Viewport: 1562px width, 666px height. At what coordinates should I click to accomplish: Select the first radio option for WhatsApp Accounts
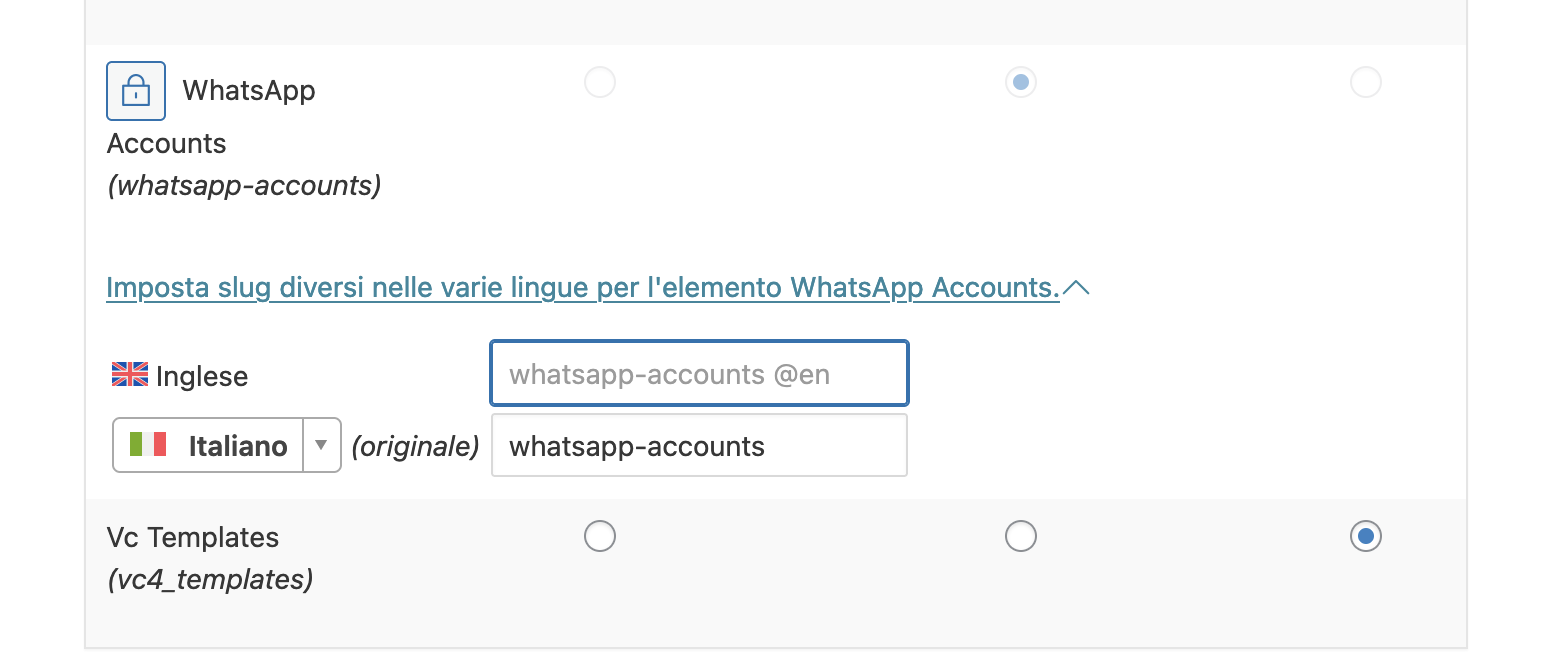click(600, 82)
